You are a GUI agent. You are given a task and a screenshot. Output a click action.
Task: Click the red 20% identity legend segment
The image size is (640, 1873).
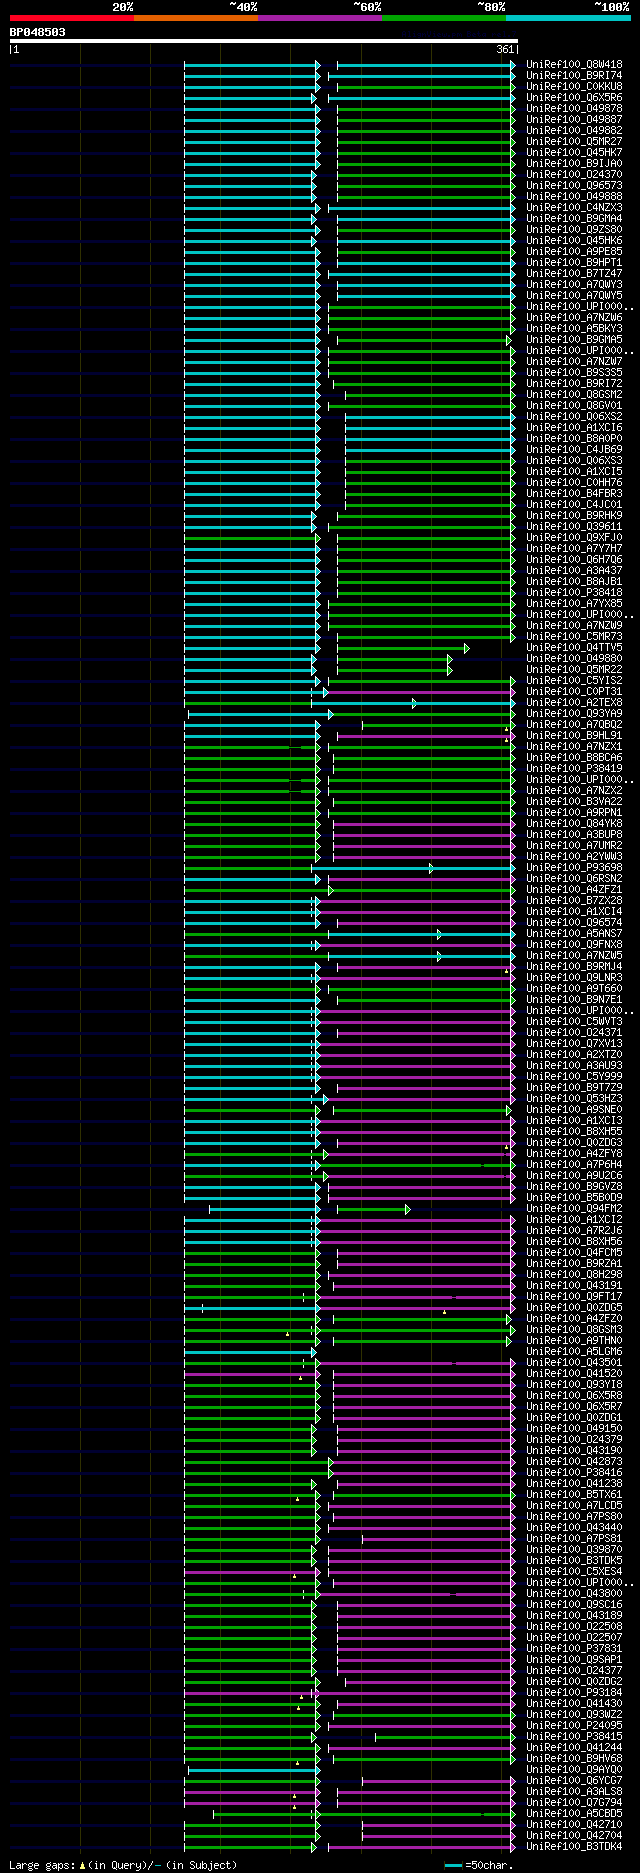pos(71,17)
